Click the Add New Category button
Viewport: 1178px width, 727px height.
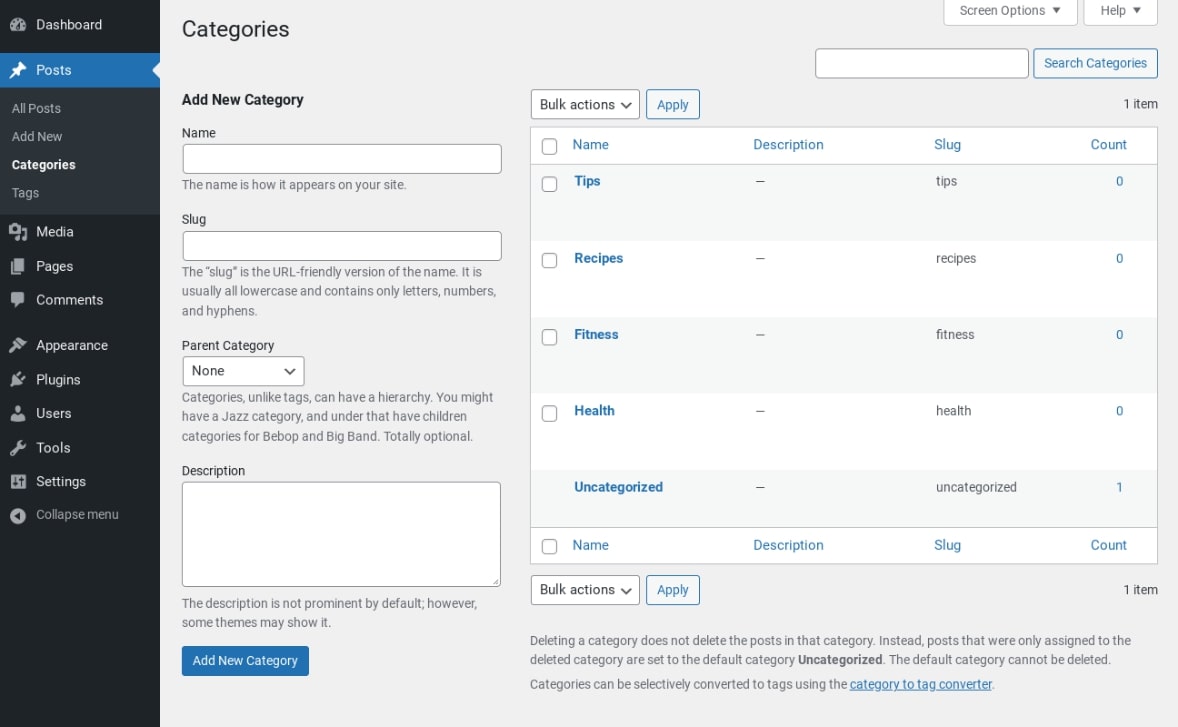point(244,661)
